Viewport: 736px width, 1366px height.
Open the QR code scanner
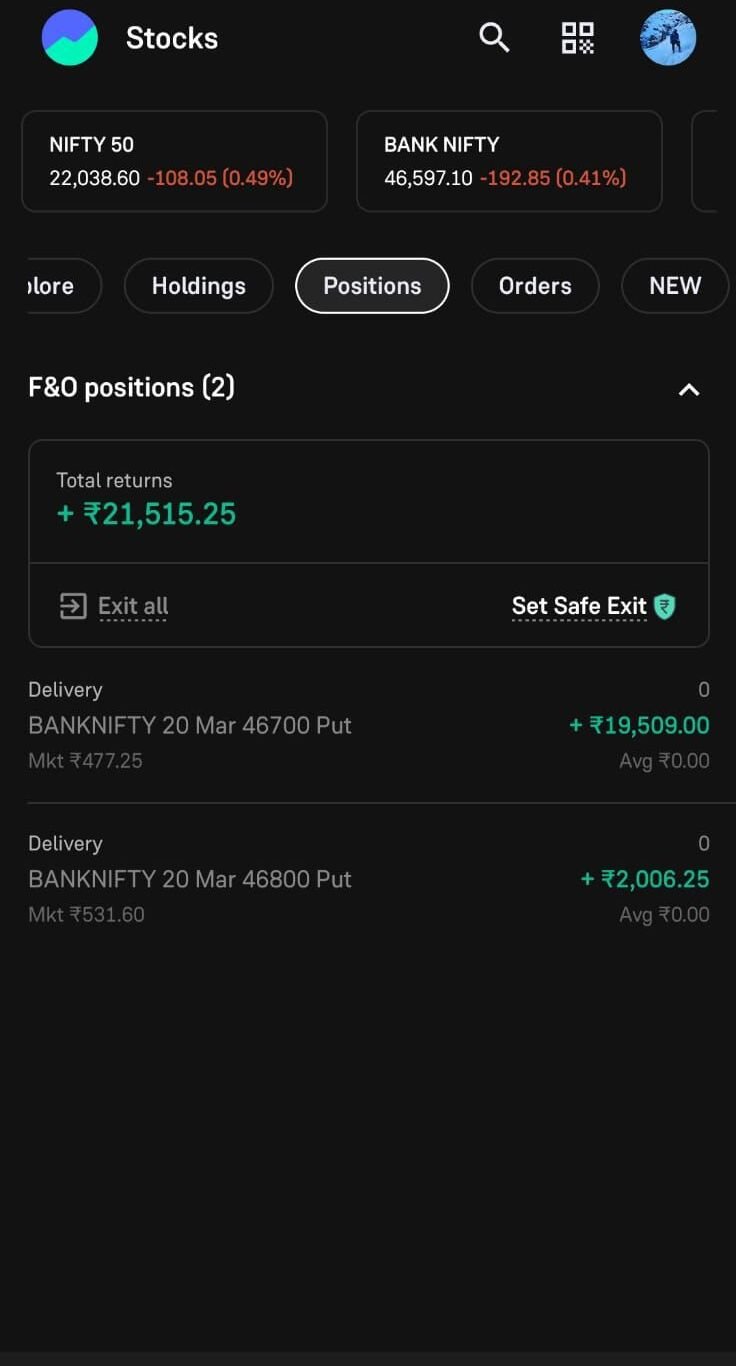(x=577, y=38)
